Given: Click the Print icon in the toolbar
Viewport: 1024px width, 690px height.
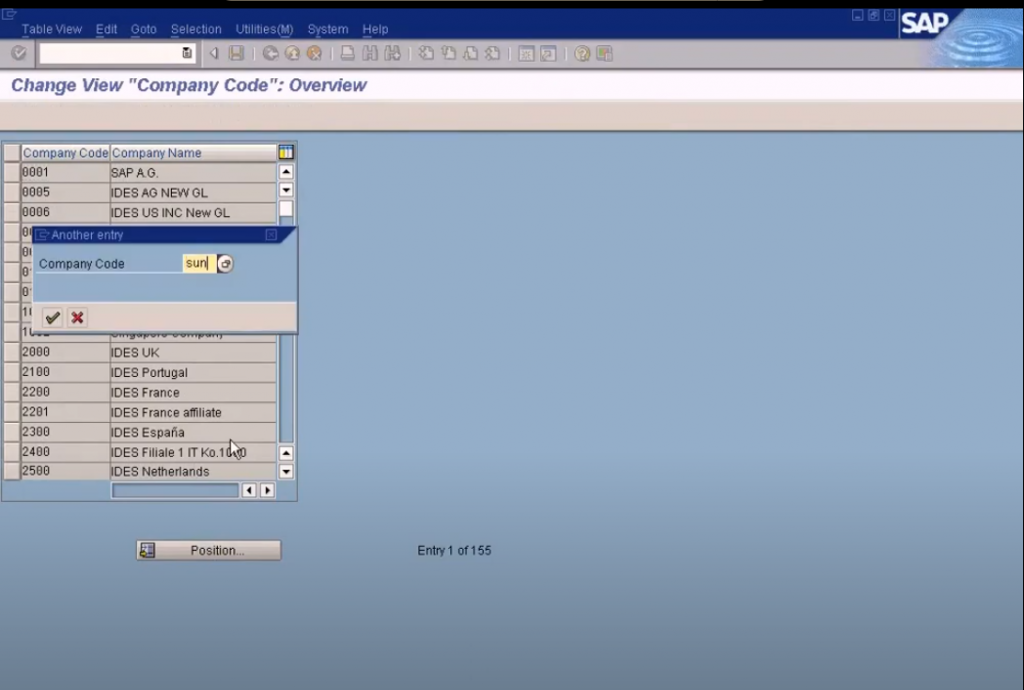Looking at the screenshot, I should pyautogui.click(x=347, y=54).
